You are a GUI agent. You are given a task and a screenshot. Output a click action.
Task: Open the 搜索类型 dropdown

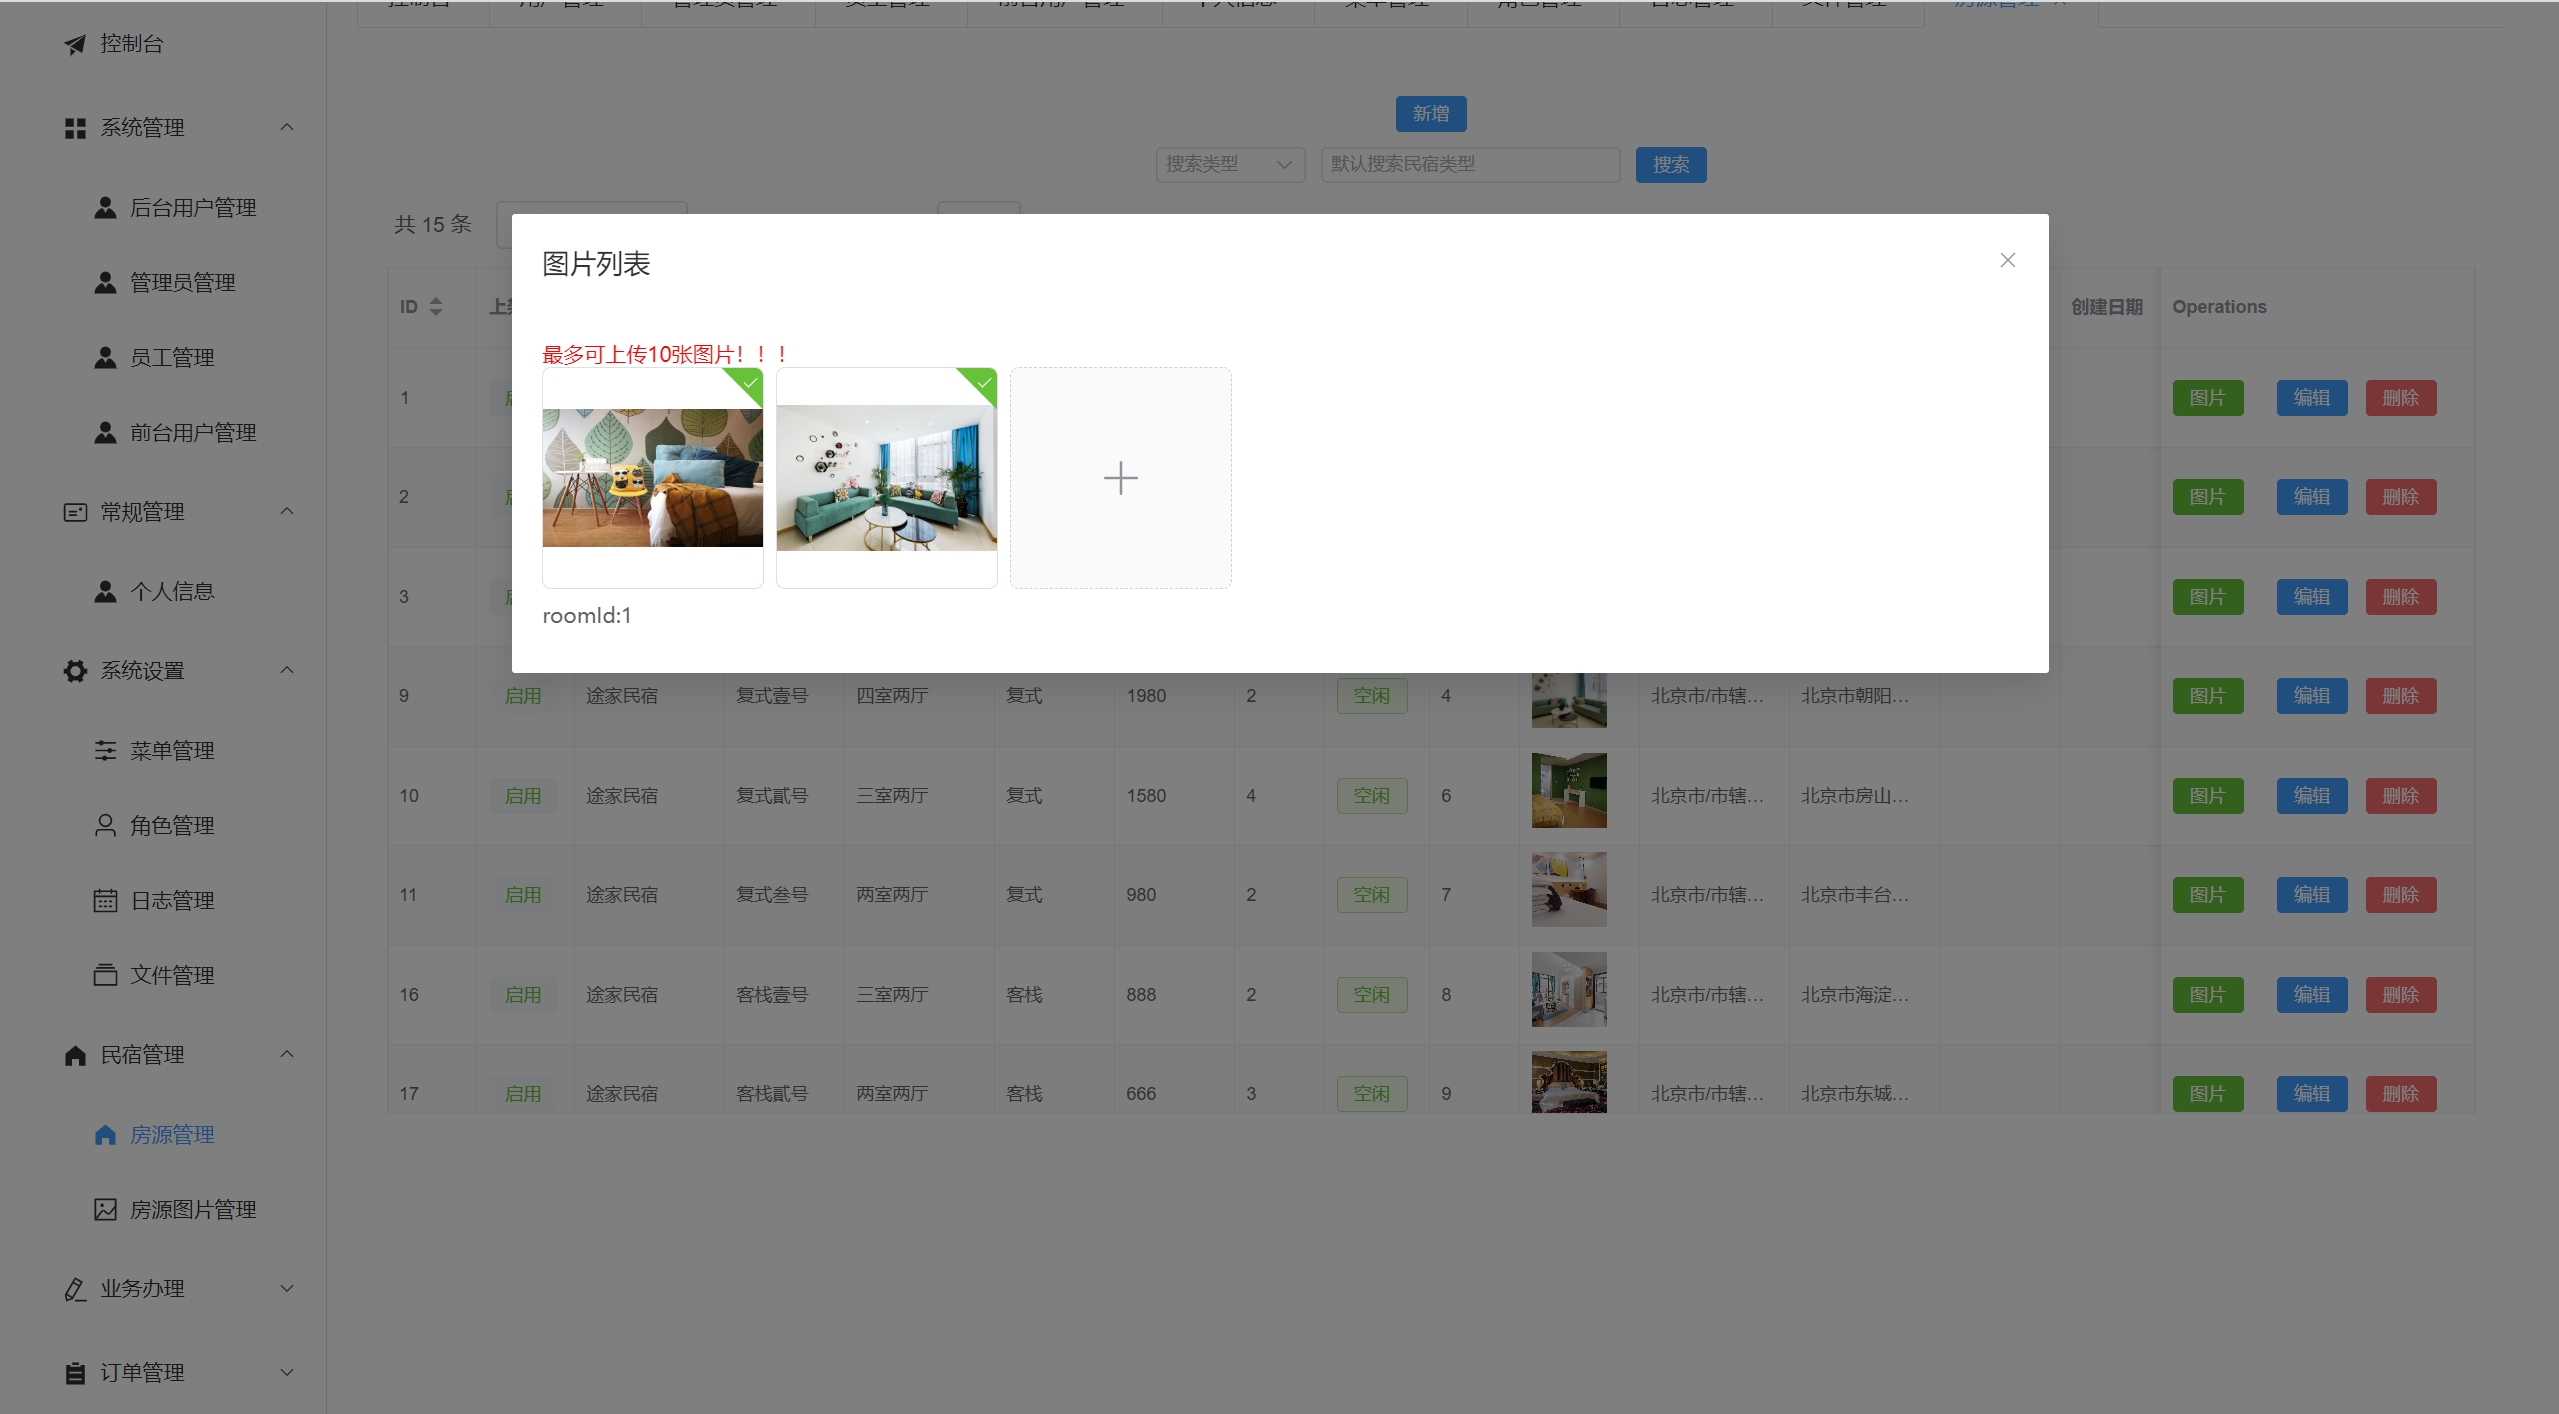click(1230, 164)
